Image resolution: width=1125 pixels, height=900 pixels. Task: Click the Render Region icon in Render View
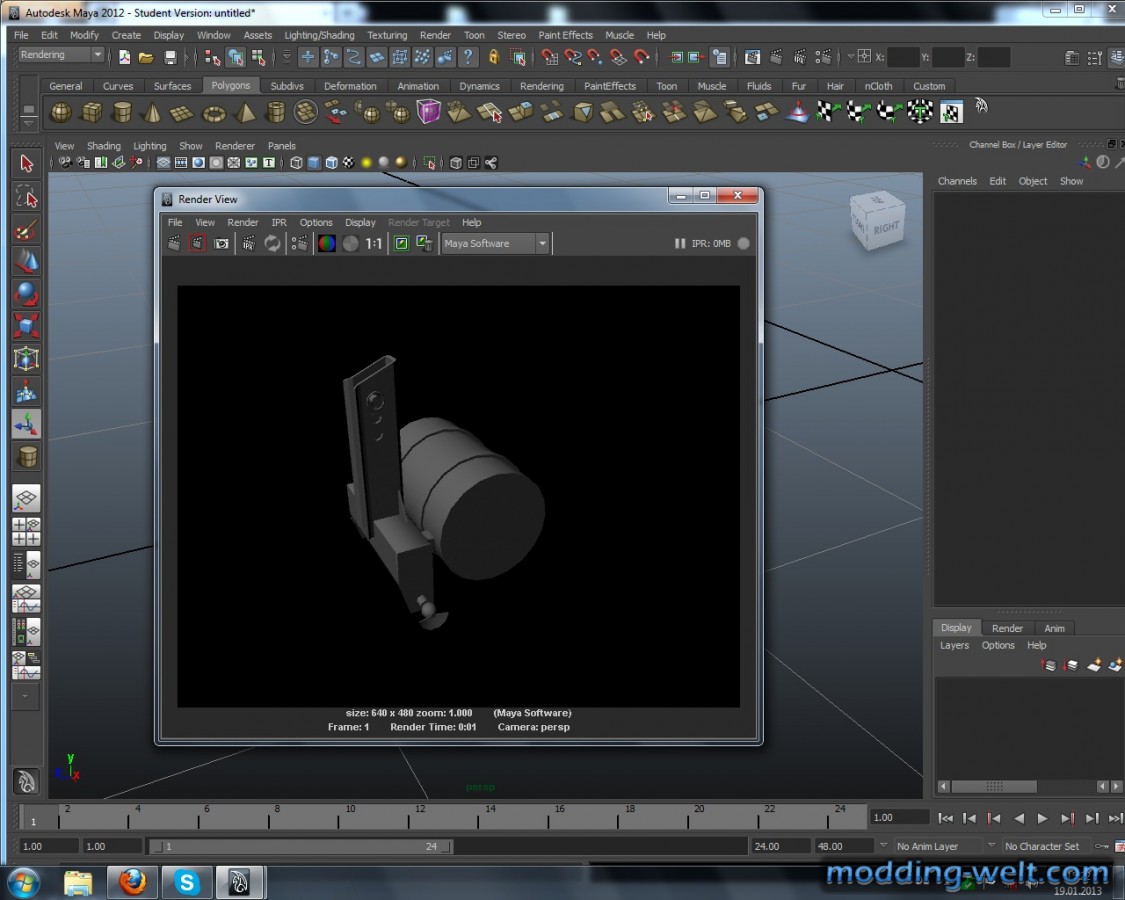pyautogui.click(x=197, y=243)
